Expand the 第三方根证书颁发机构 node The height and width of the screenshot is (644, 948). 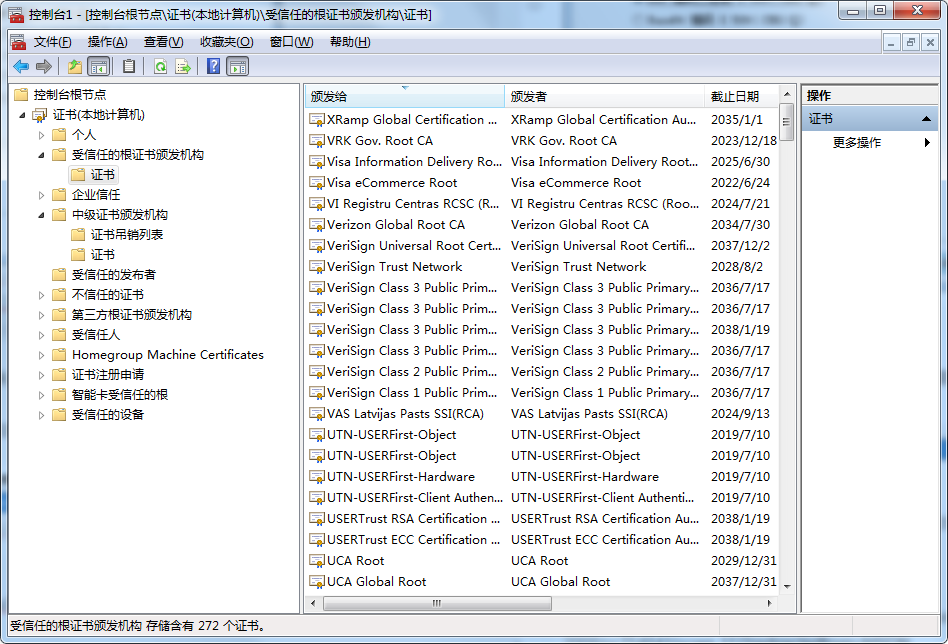click(41, 315)
